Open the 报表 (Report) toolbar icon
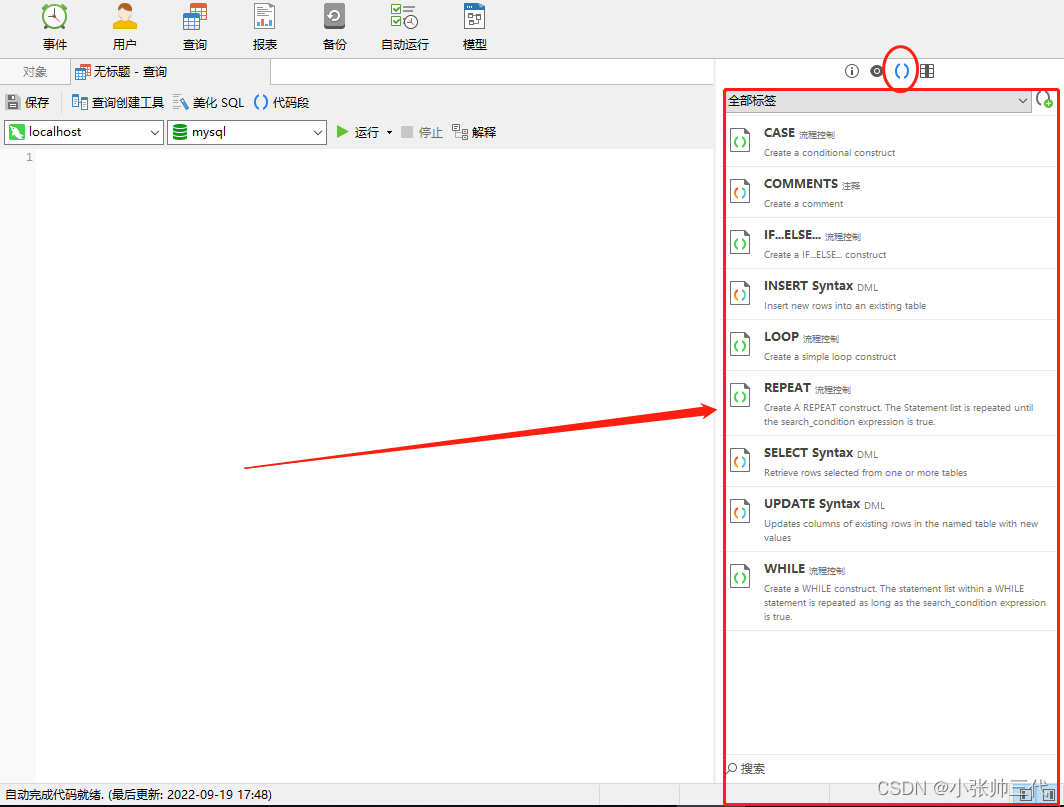Image resolution: width=1064 pixels, height=807 pixels. pyautogui.click(x=265, y=26)
